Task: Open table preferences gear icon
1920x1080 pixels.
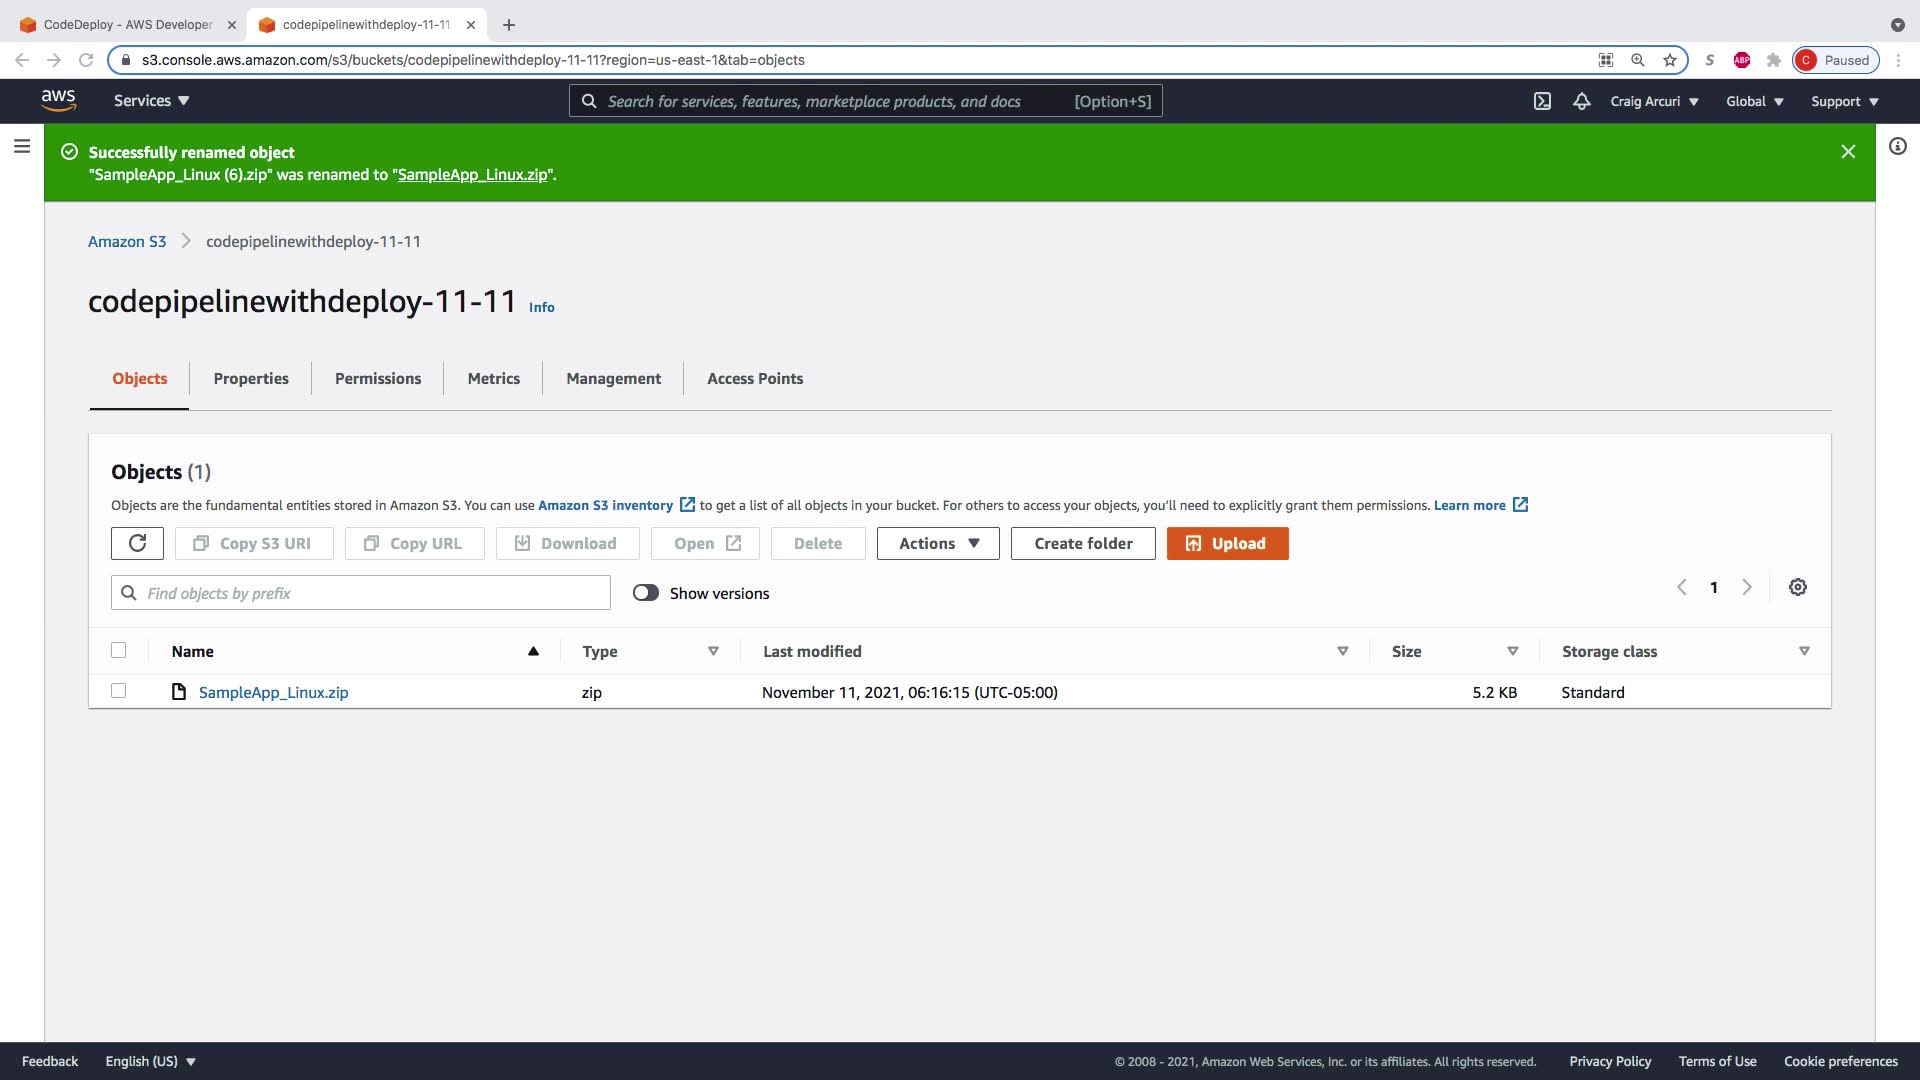Action: [1797, 587]
